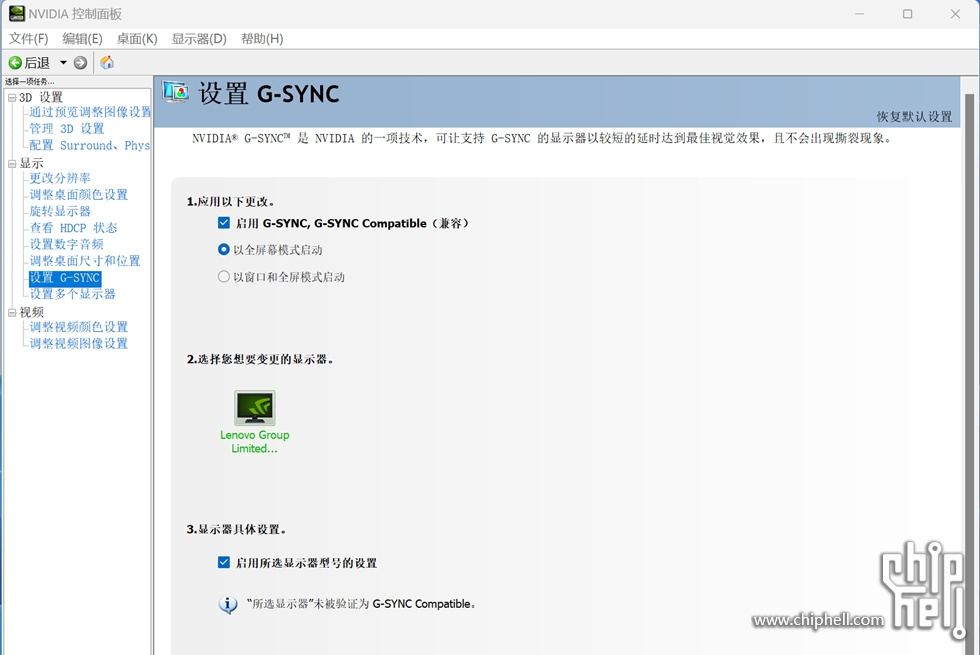
Task: Click the 选择一项任务... label
Action: (29, 81)
